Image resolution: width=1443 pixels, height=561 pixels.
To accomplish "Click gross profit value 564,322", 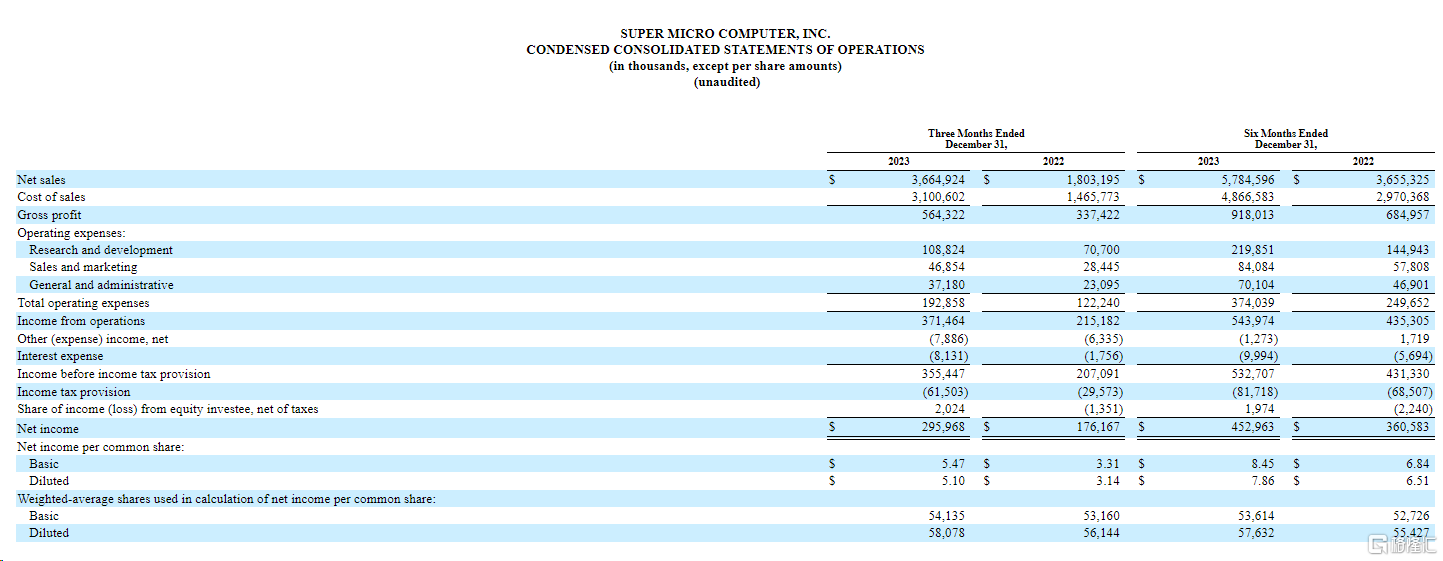I will click(943, 215).
